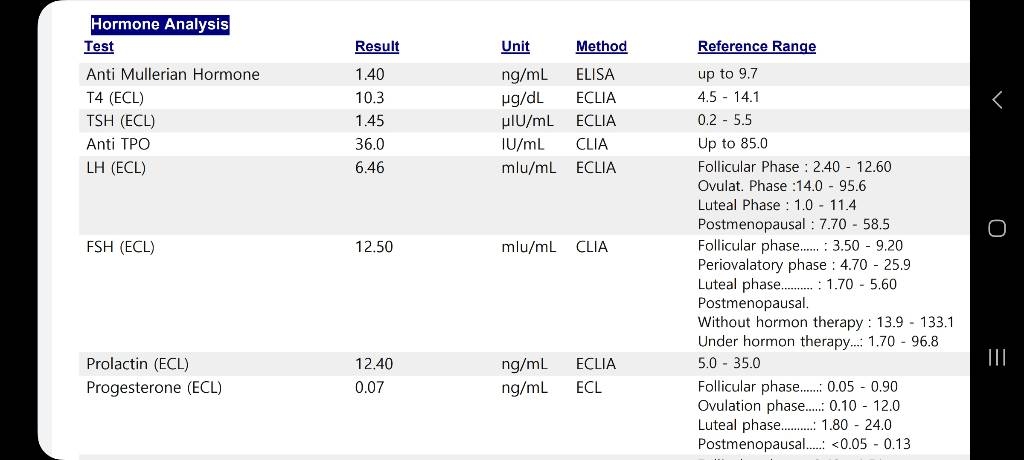Tap the ELISA method cell
Screen dimensions: 1024x460
tap(595, 74)
